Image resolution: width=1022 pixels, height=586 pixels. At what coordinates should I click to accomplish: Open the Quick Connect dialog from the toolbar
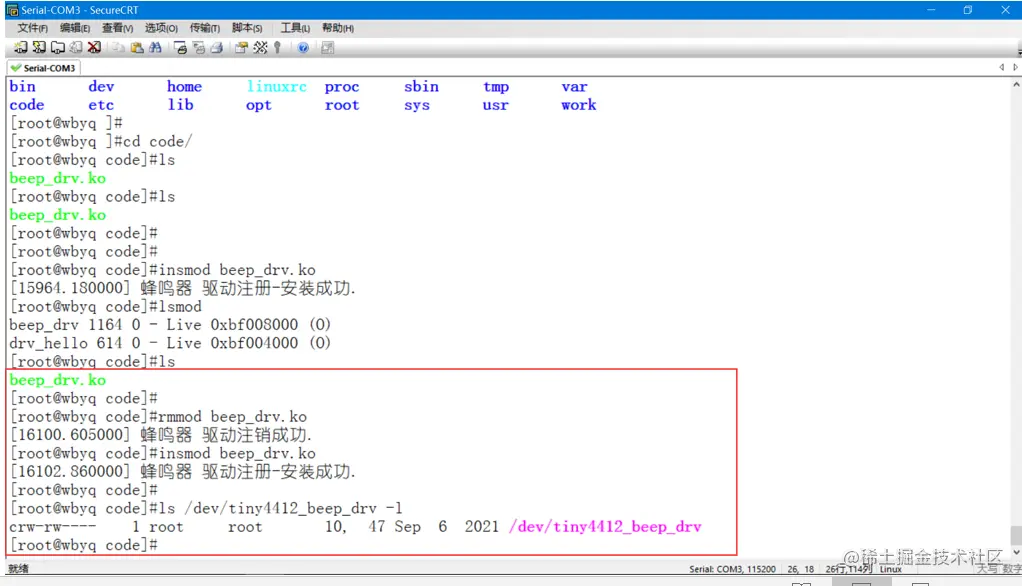tap(38, 48)
